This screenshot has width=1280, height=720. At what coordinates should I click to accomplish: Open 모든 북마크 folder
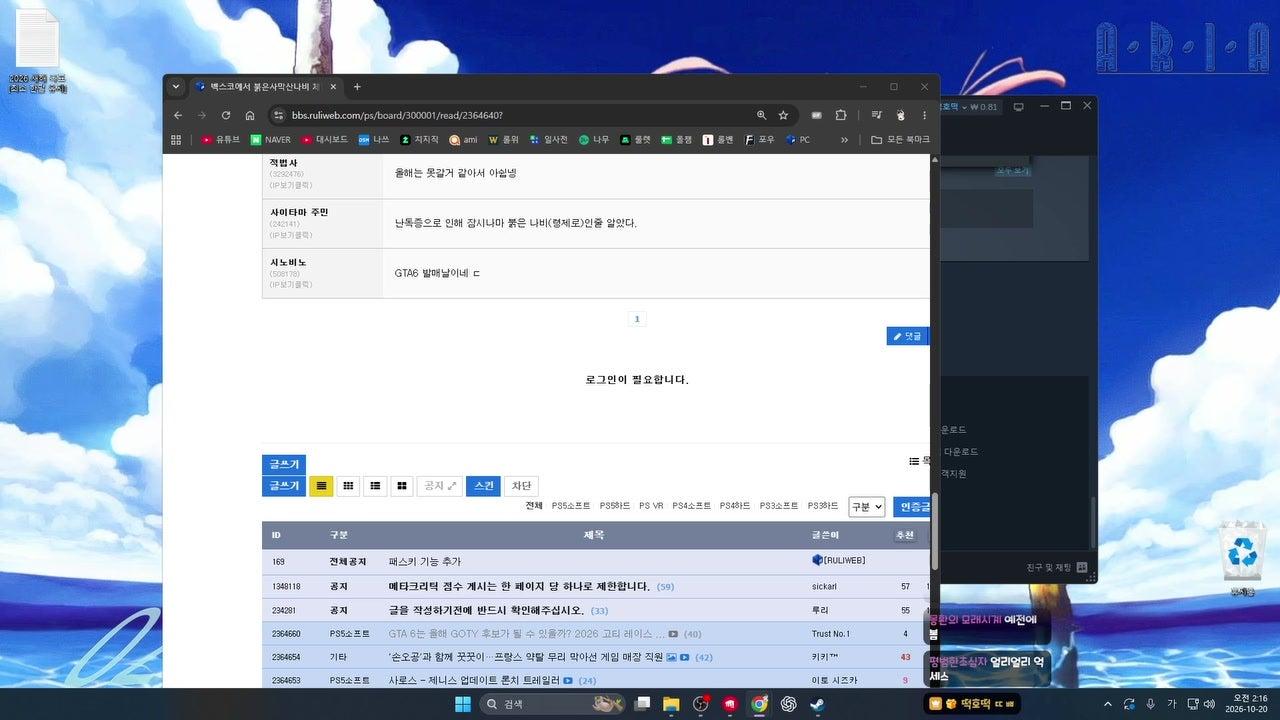pos(900,140)
